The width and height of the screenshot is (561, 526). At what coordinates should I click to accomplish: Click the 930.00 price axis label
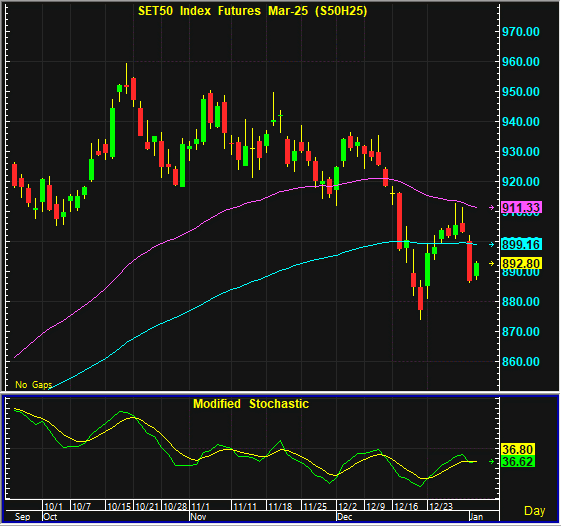point(521,152)
